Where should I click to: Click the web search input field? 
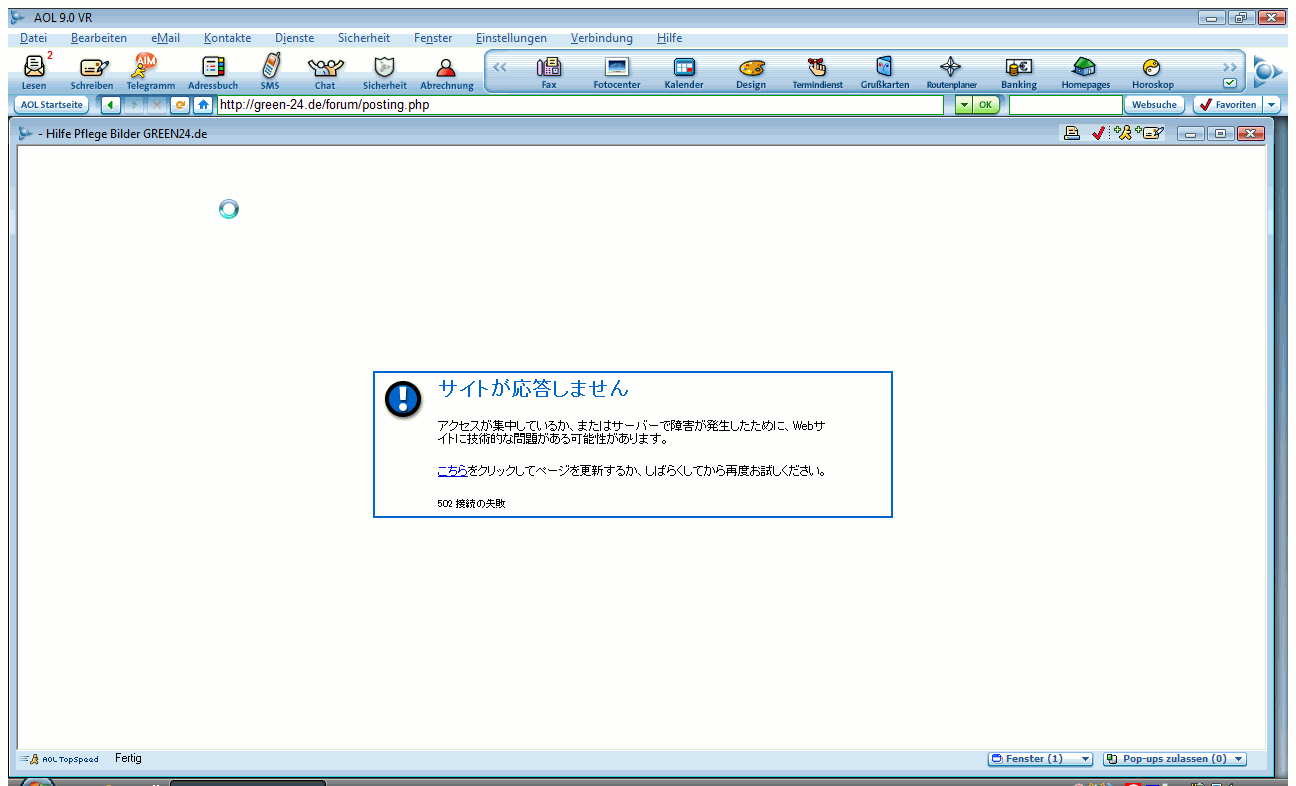[1065, 105]
